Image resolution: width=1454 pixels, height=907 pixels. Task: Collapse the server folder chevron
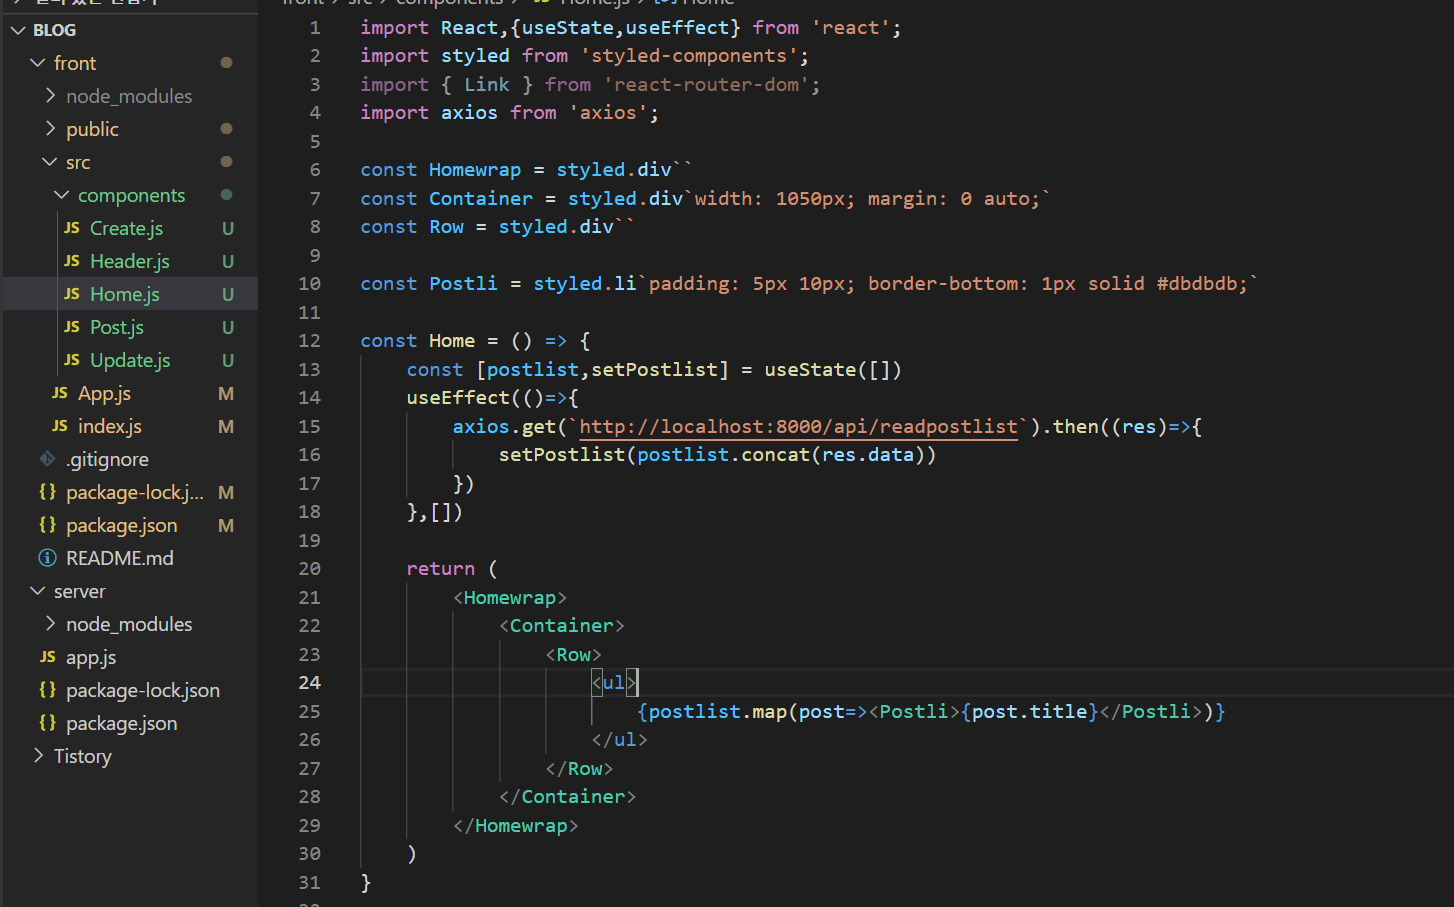coord(38,591)
